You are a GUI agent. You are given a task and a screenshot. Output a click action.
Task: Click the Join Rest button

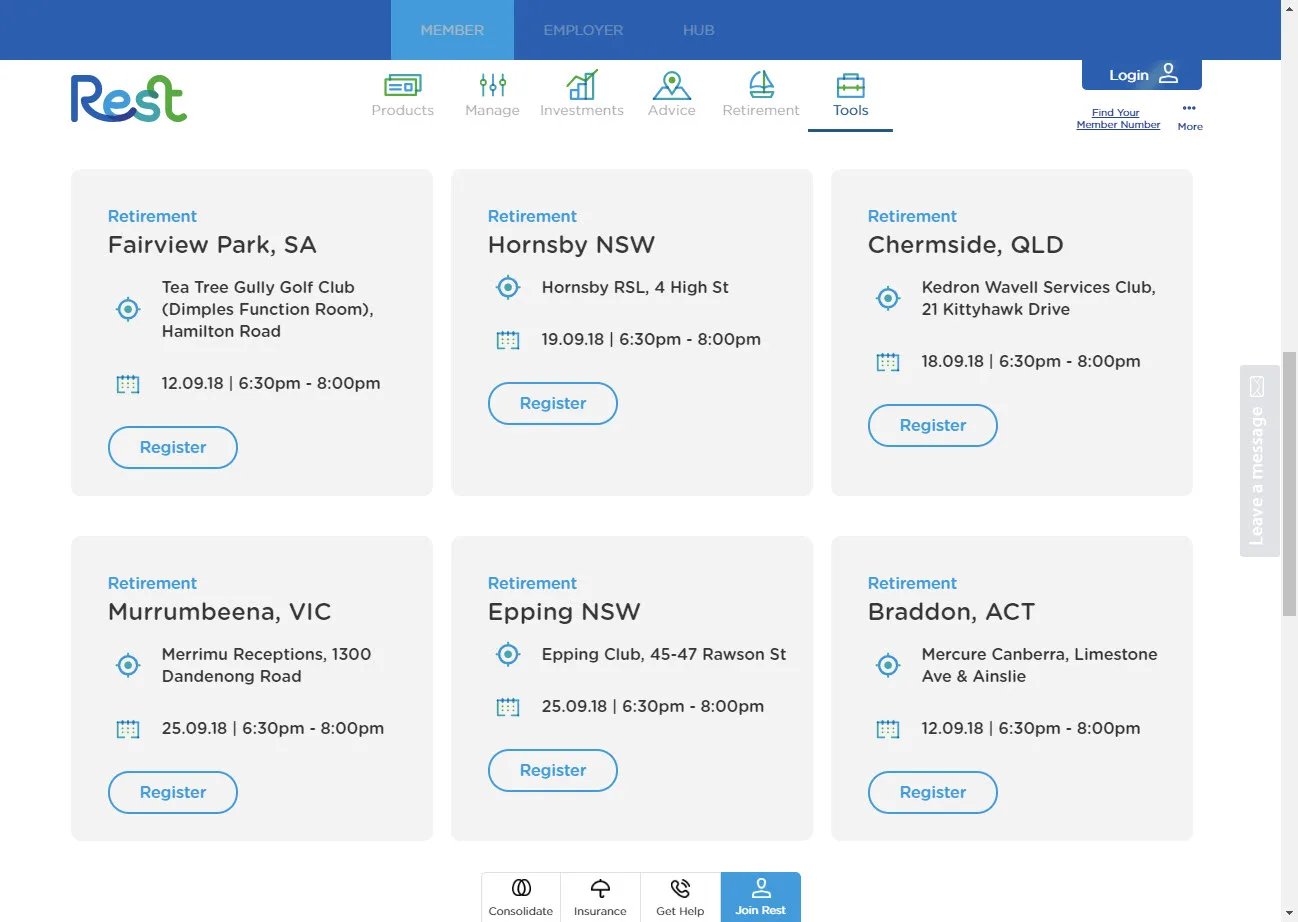coord(760,897)
